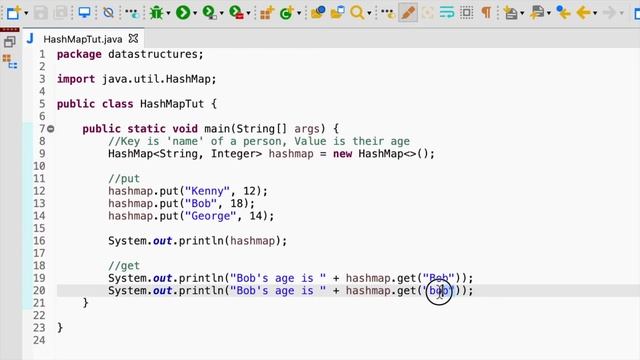Click the grayed Forward arrow
Image resolution: width=640 pixels, height=360 pixels.
(609, 13)
